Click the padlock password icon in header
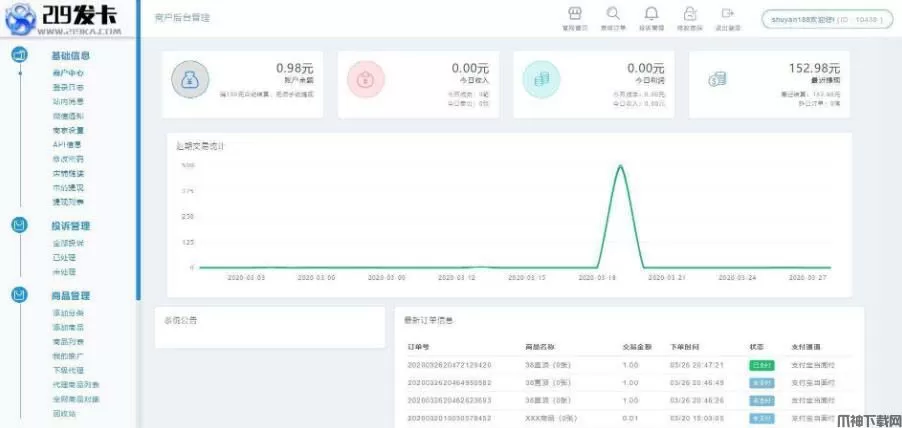The image size is (902, 428). (x=690, y=14)
